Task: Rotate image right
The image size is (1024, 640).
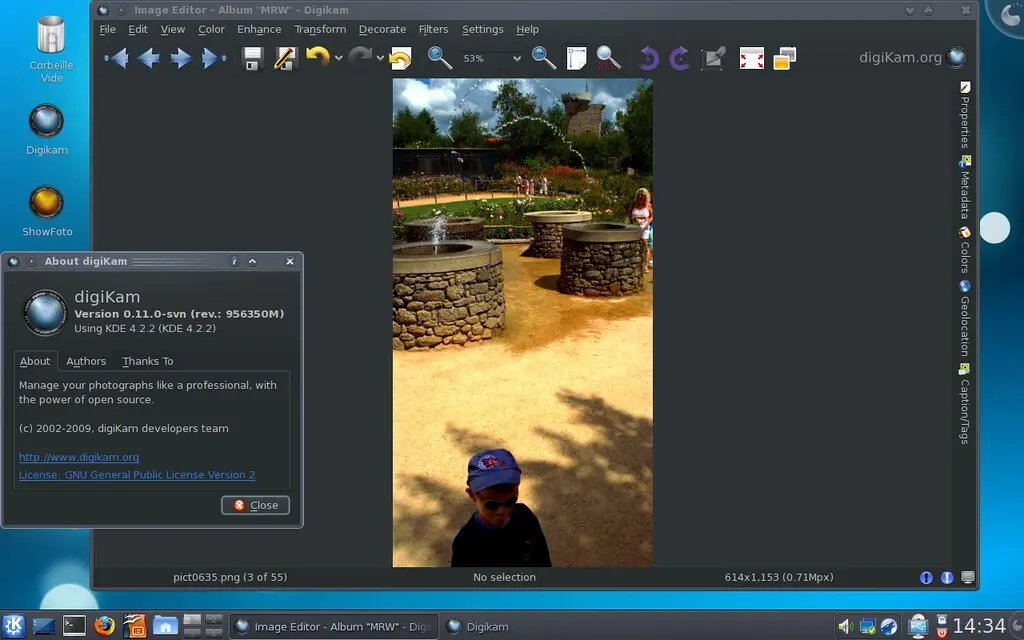Action: point(680,58)
